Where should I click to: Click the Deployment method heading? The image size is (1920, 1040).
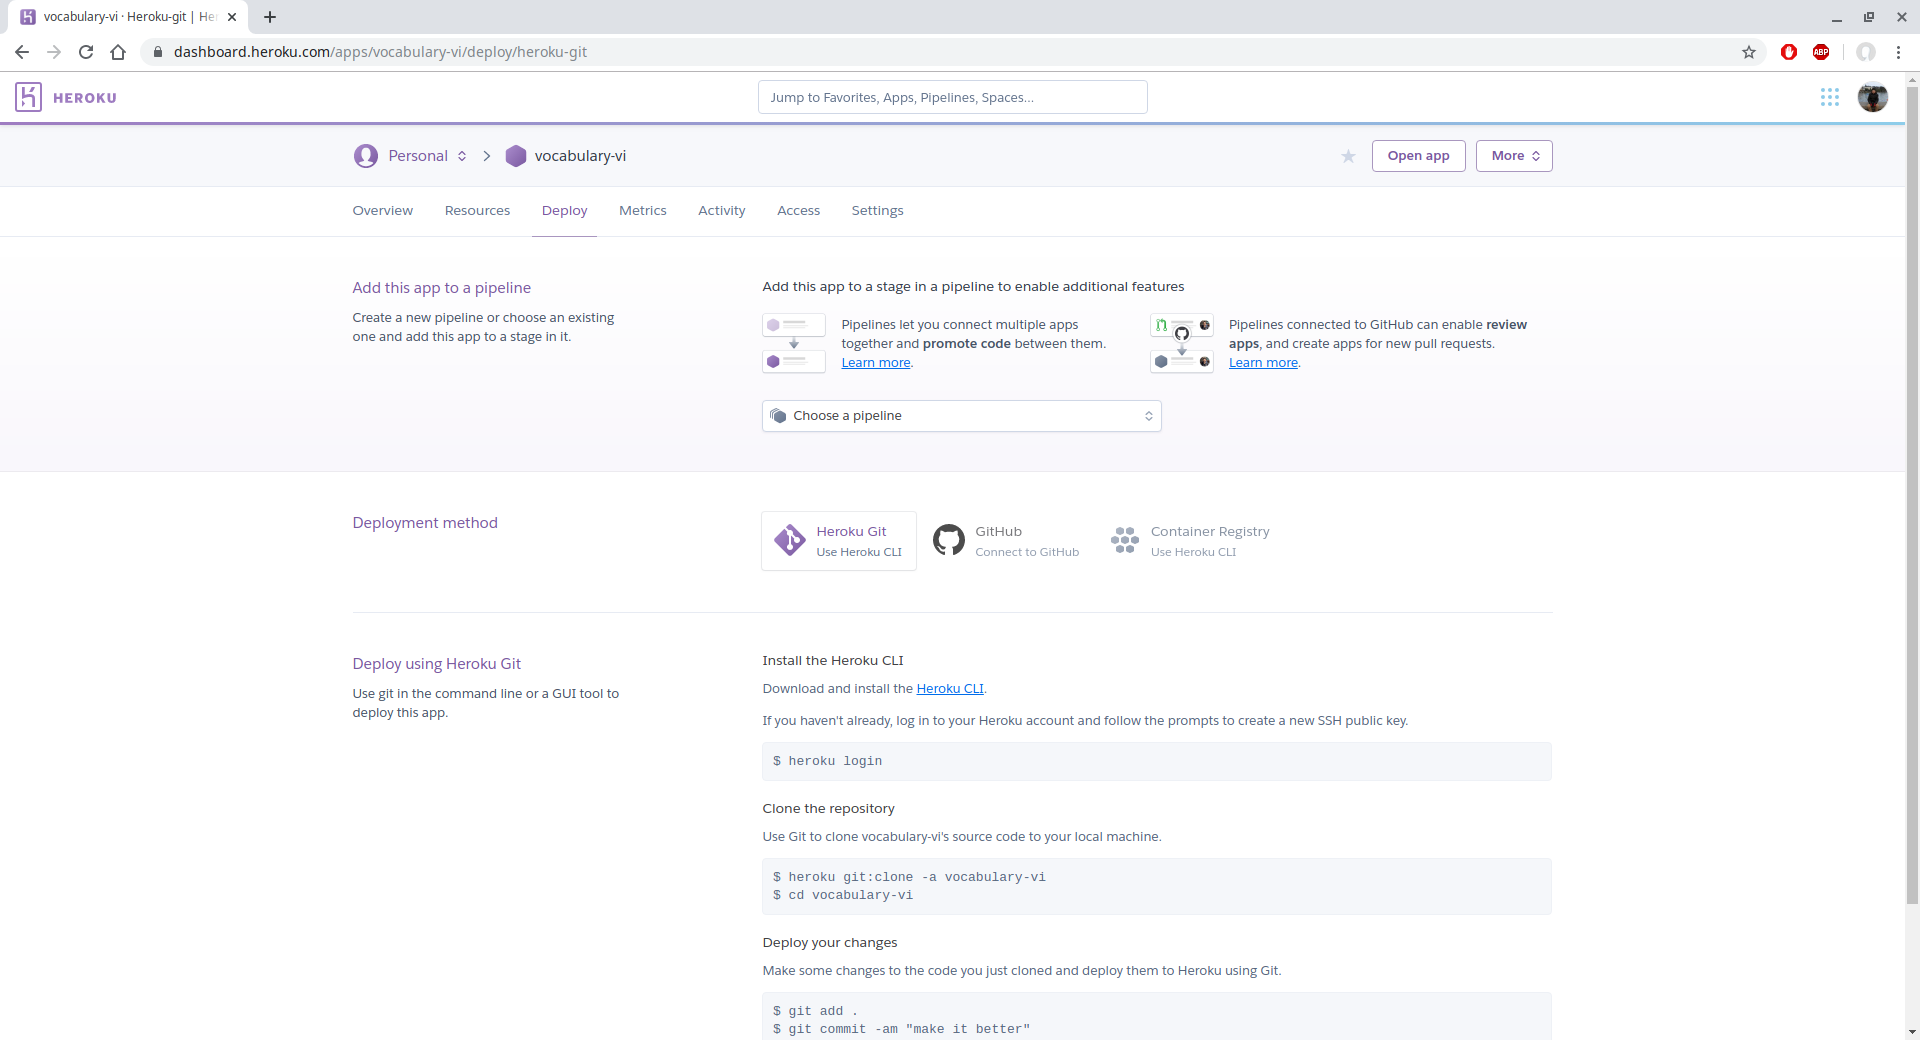(425, 523)
